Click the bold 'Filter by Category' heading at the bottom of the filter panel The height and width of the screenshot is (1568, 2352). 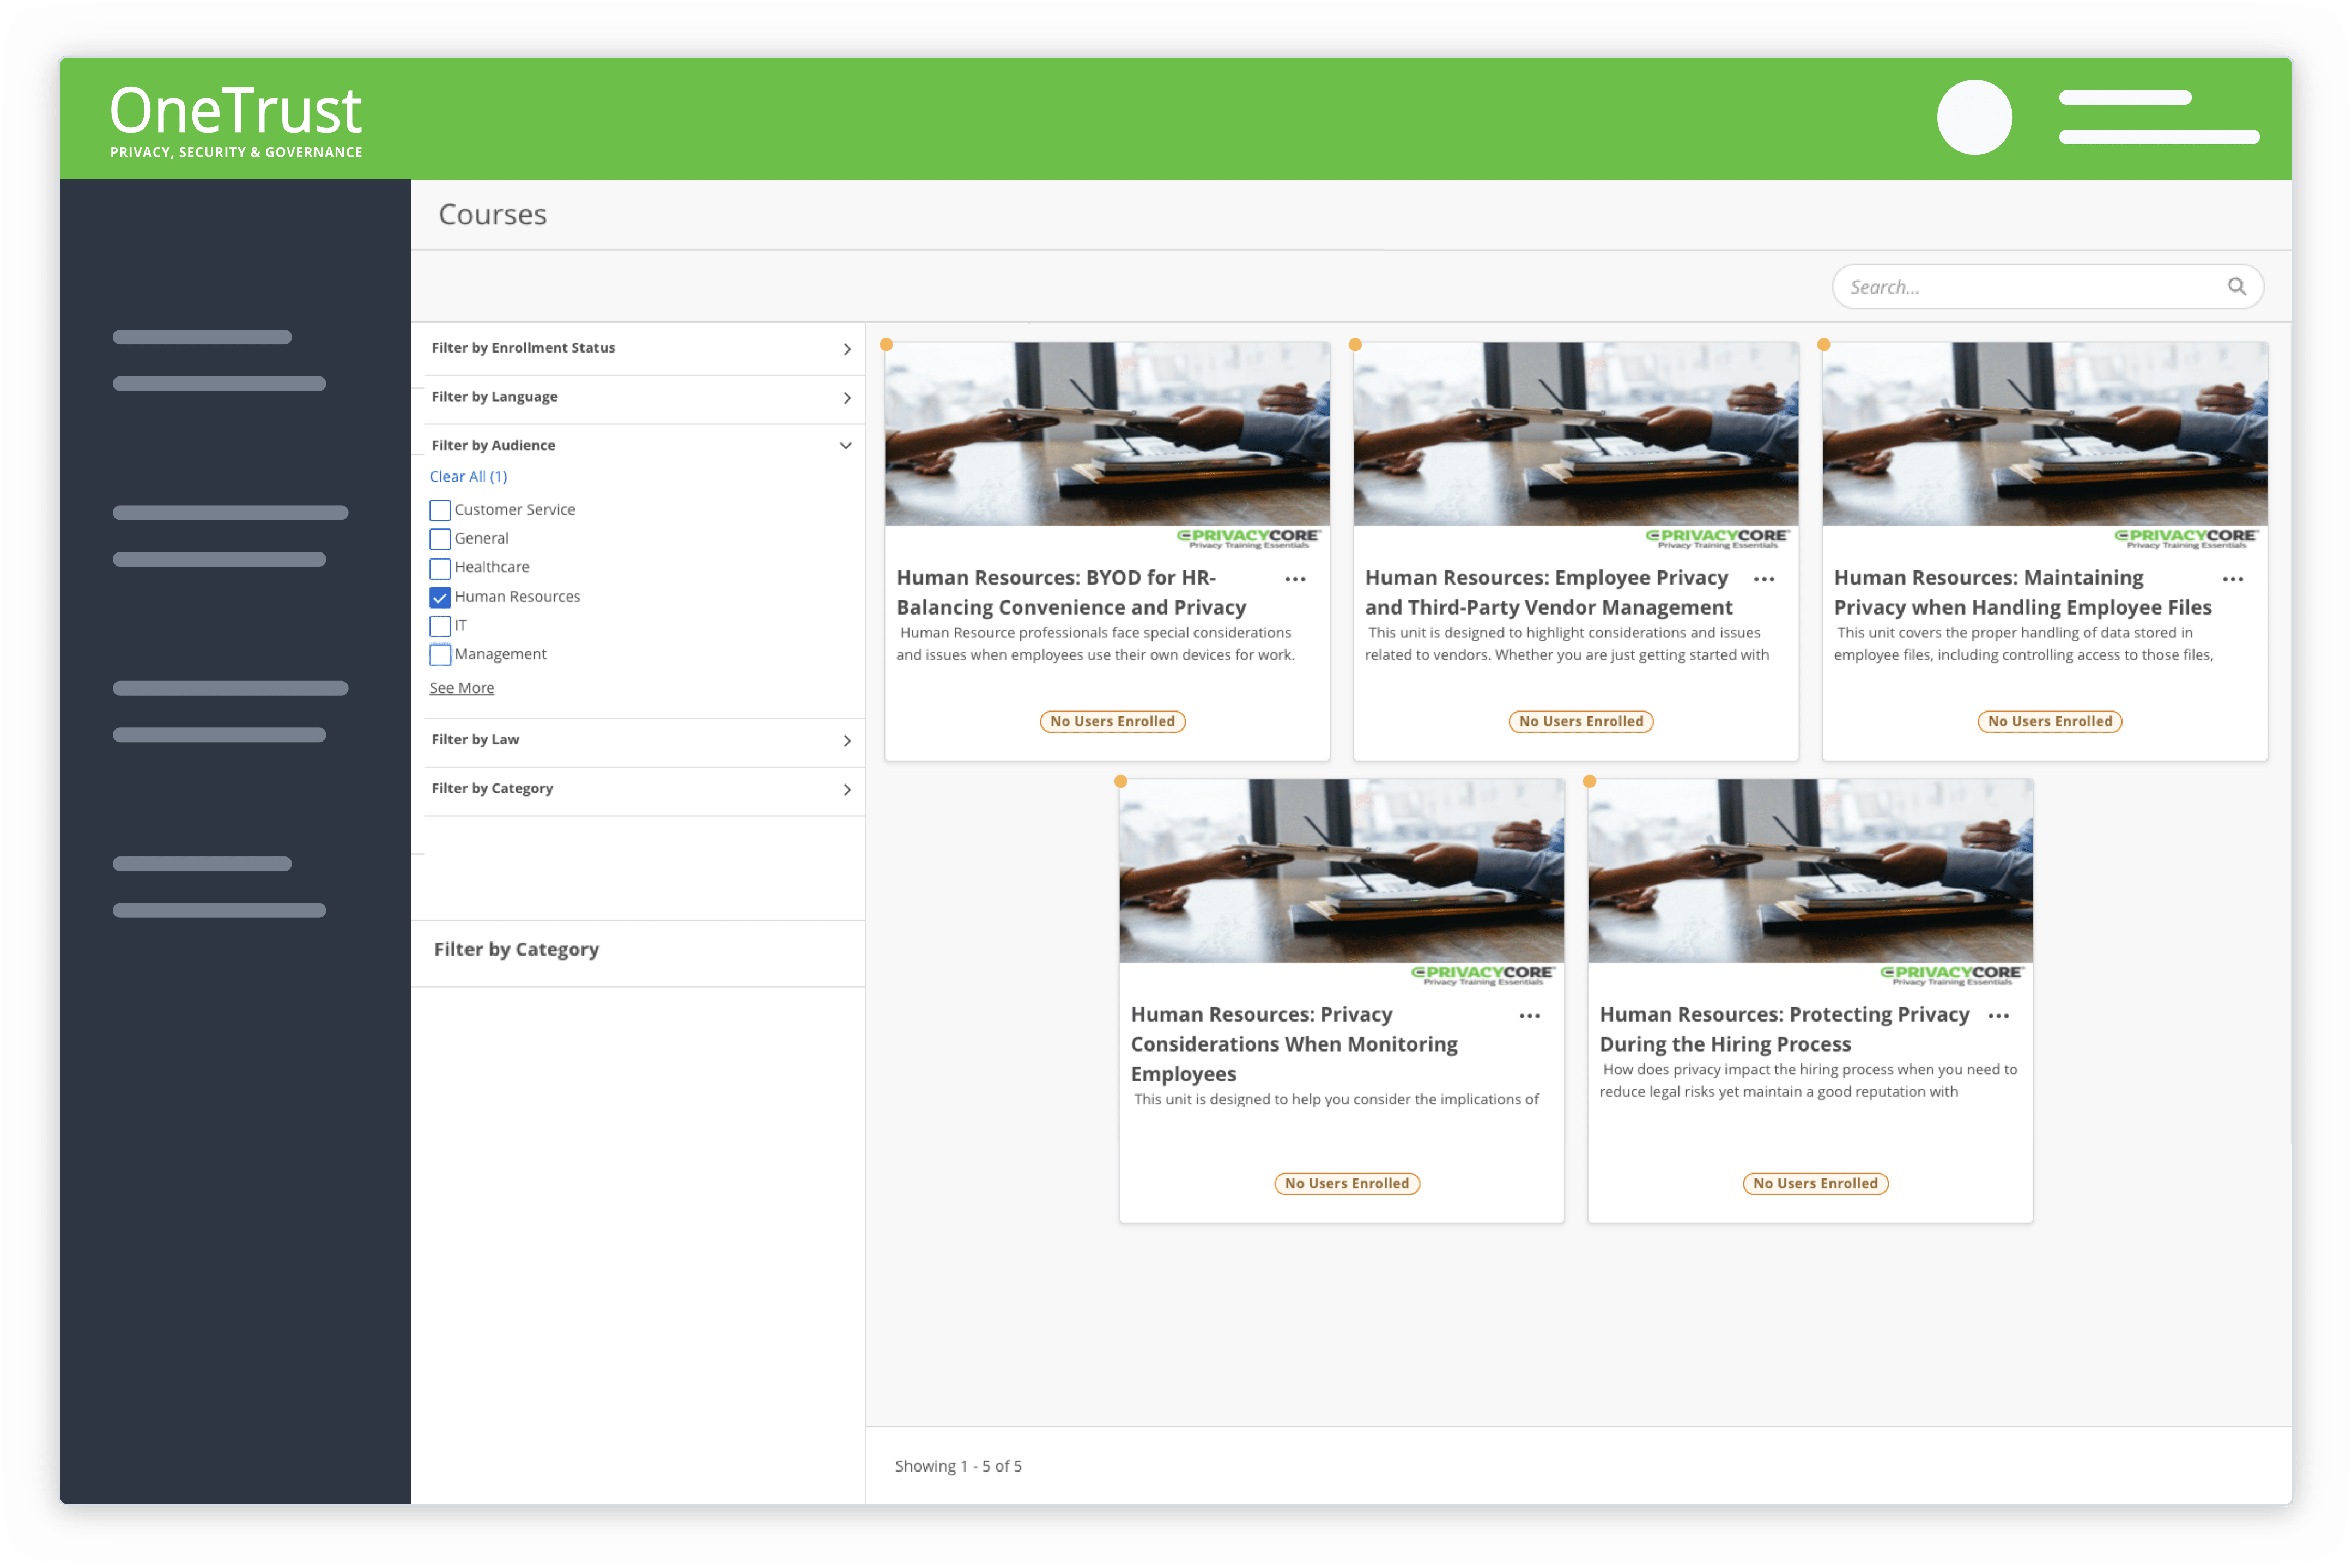click(x=517, y=949)
